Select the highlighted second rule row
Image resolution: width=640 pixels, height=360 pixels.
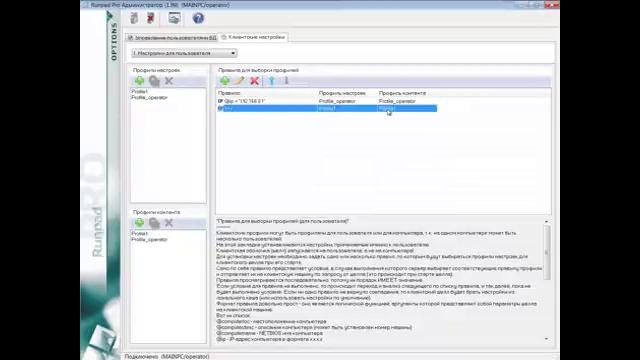tap(327, 108)
